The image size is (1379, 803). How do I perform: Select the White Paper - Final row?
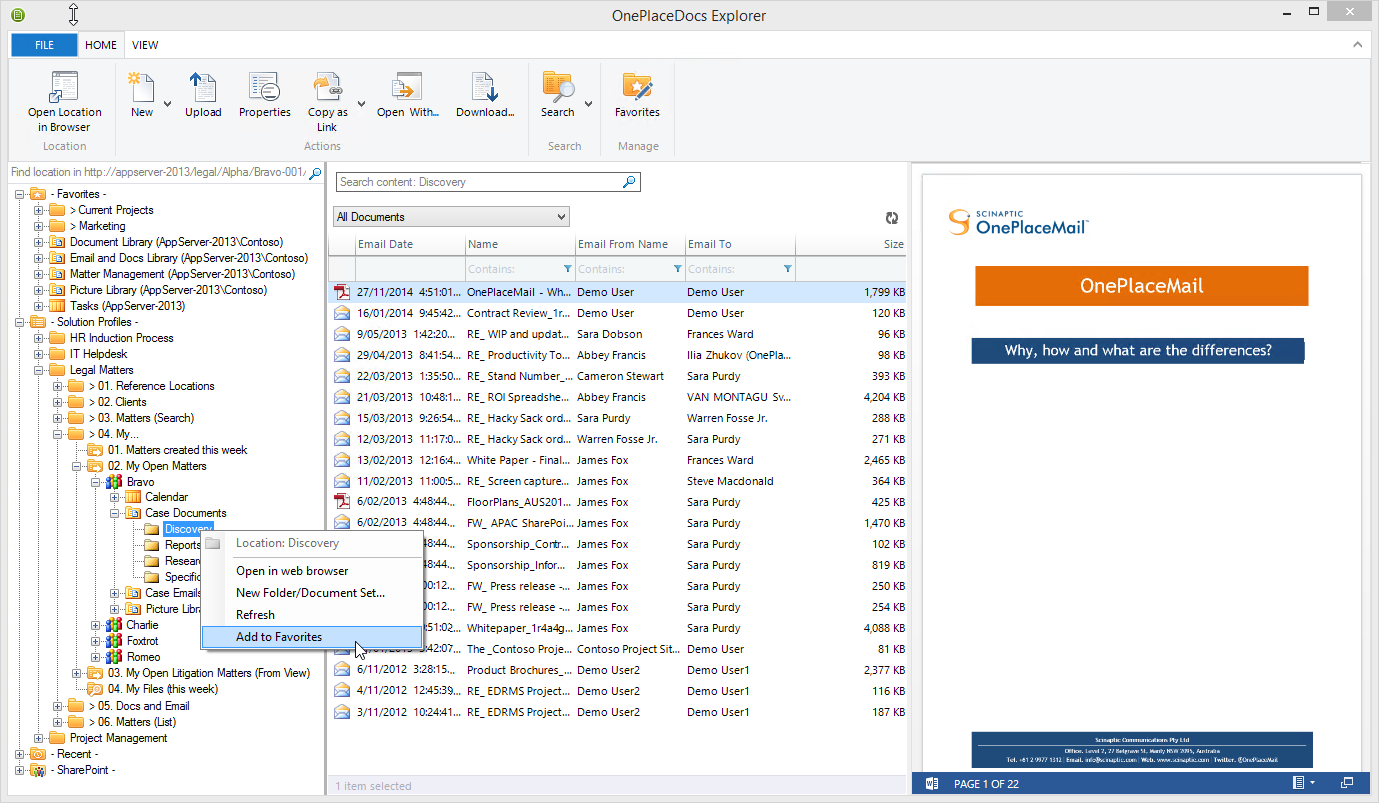tap(618, 460)
